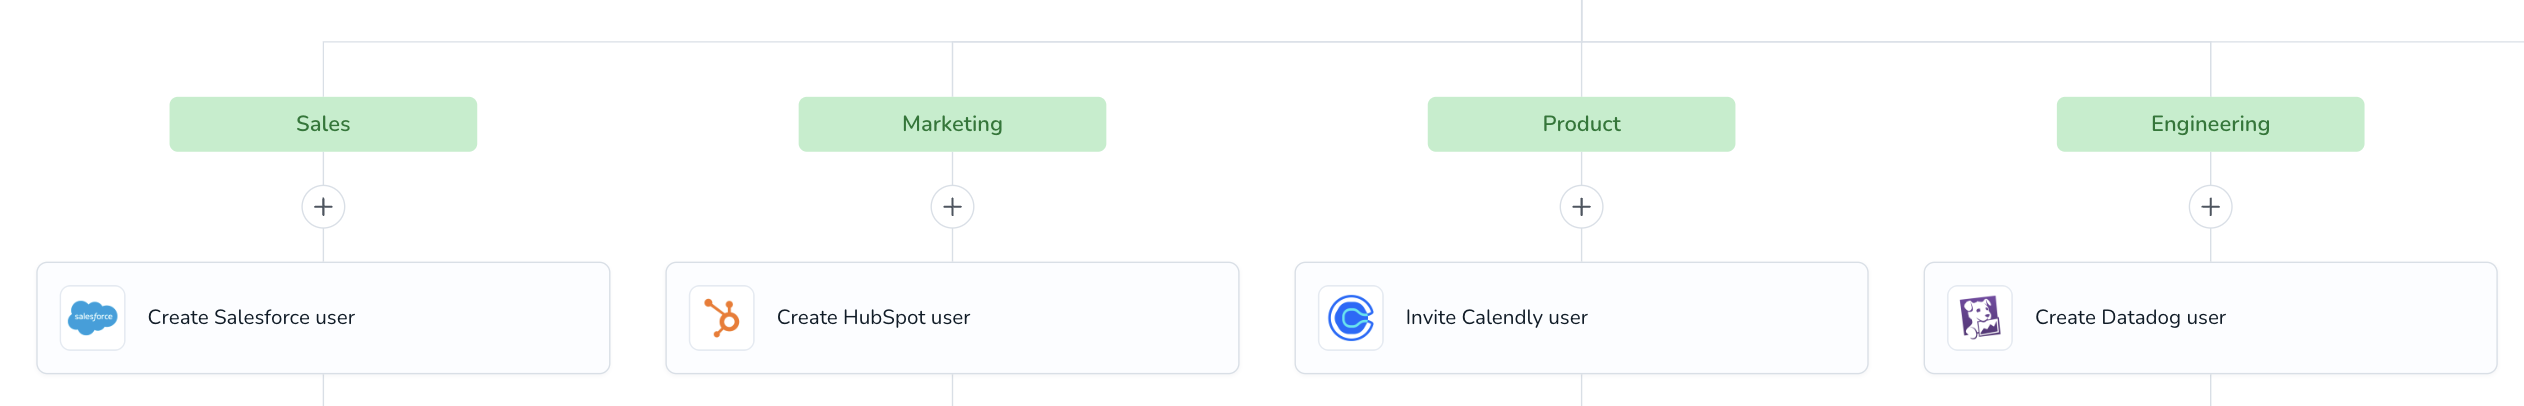This screenshot has height=406, width=2524.
Task: Click the 'Create HubSpot user' text
Action: pos(873,318)
